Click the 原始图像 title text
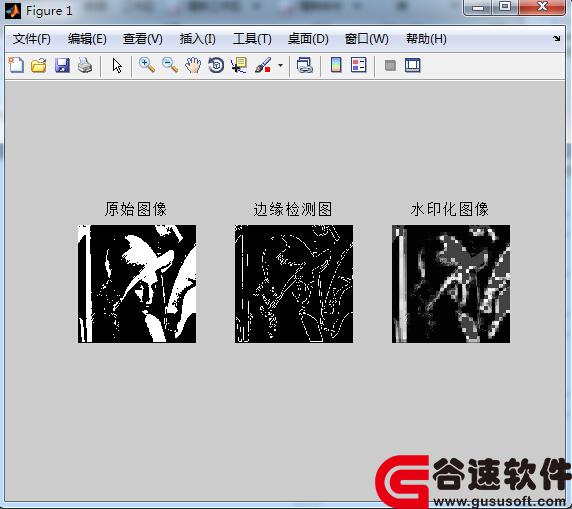Image resolution: width=572 pixels, height=509 pixels. click(x=136, y=209)
